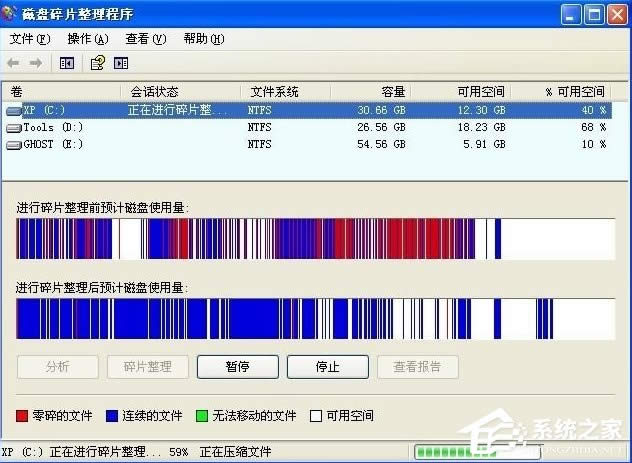Click the Back arrow toolbar icon
Viewport: 632px width, 463px height.
pyautogui.click(x=15, y=63)
